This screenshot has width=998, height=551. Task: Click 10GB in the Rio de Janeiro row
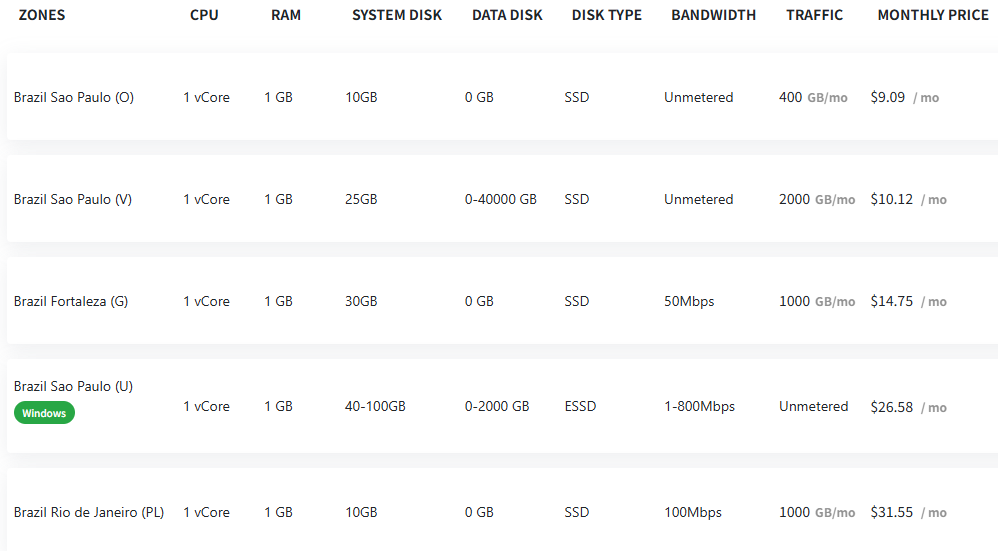(x=361, y=512)
